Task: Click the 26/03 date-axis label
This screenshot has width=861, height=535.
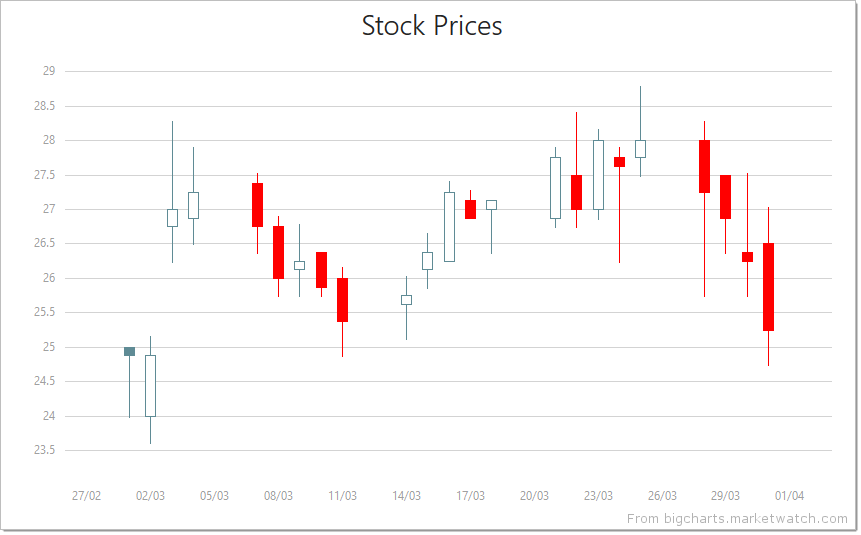Action: [662, 496]
